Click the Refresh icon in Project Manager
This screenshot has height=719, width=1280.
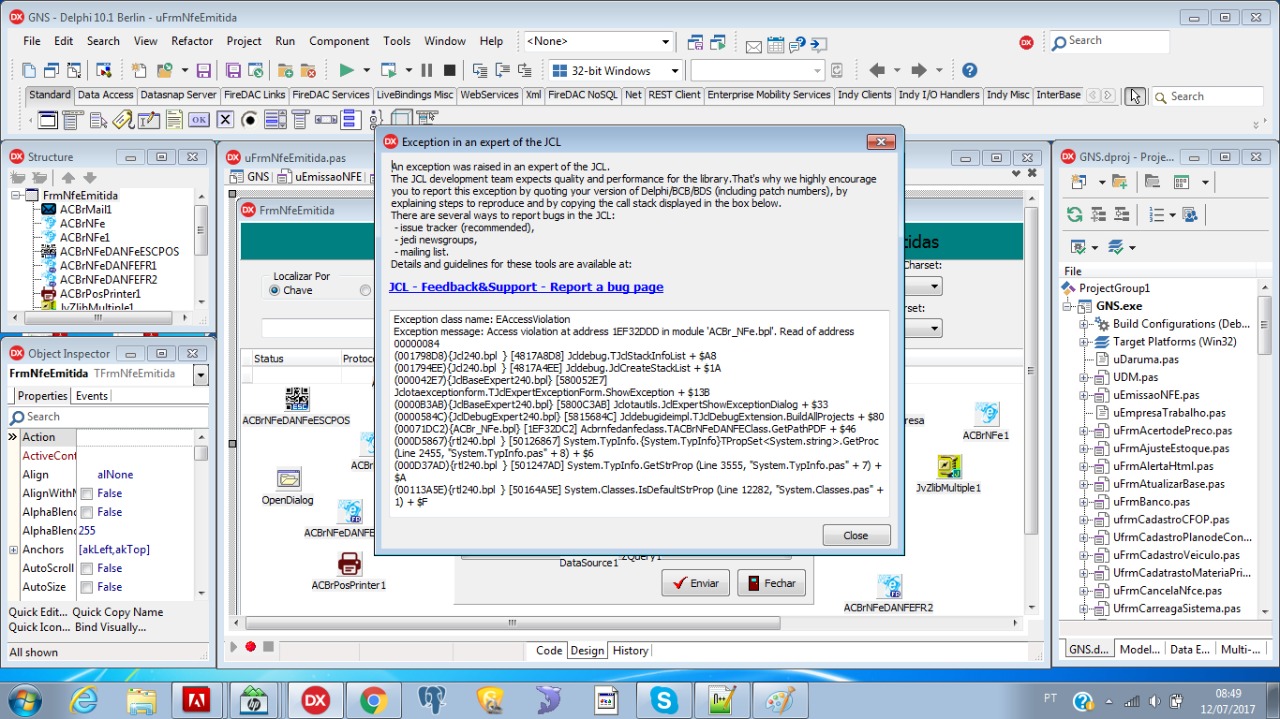(1074, 214)
